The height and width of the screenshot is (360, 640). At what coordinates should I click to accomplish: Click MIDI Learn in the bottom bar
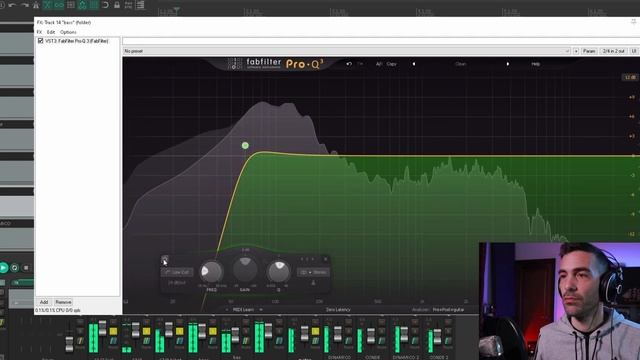point(243,310)
